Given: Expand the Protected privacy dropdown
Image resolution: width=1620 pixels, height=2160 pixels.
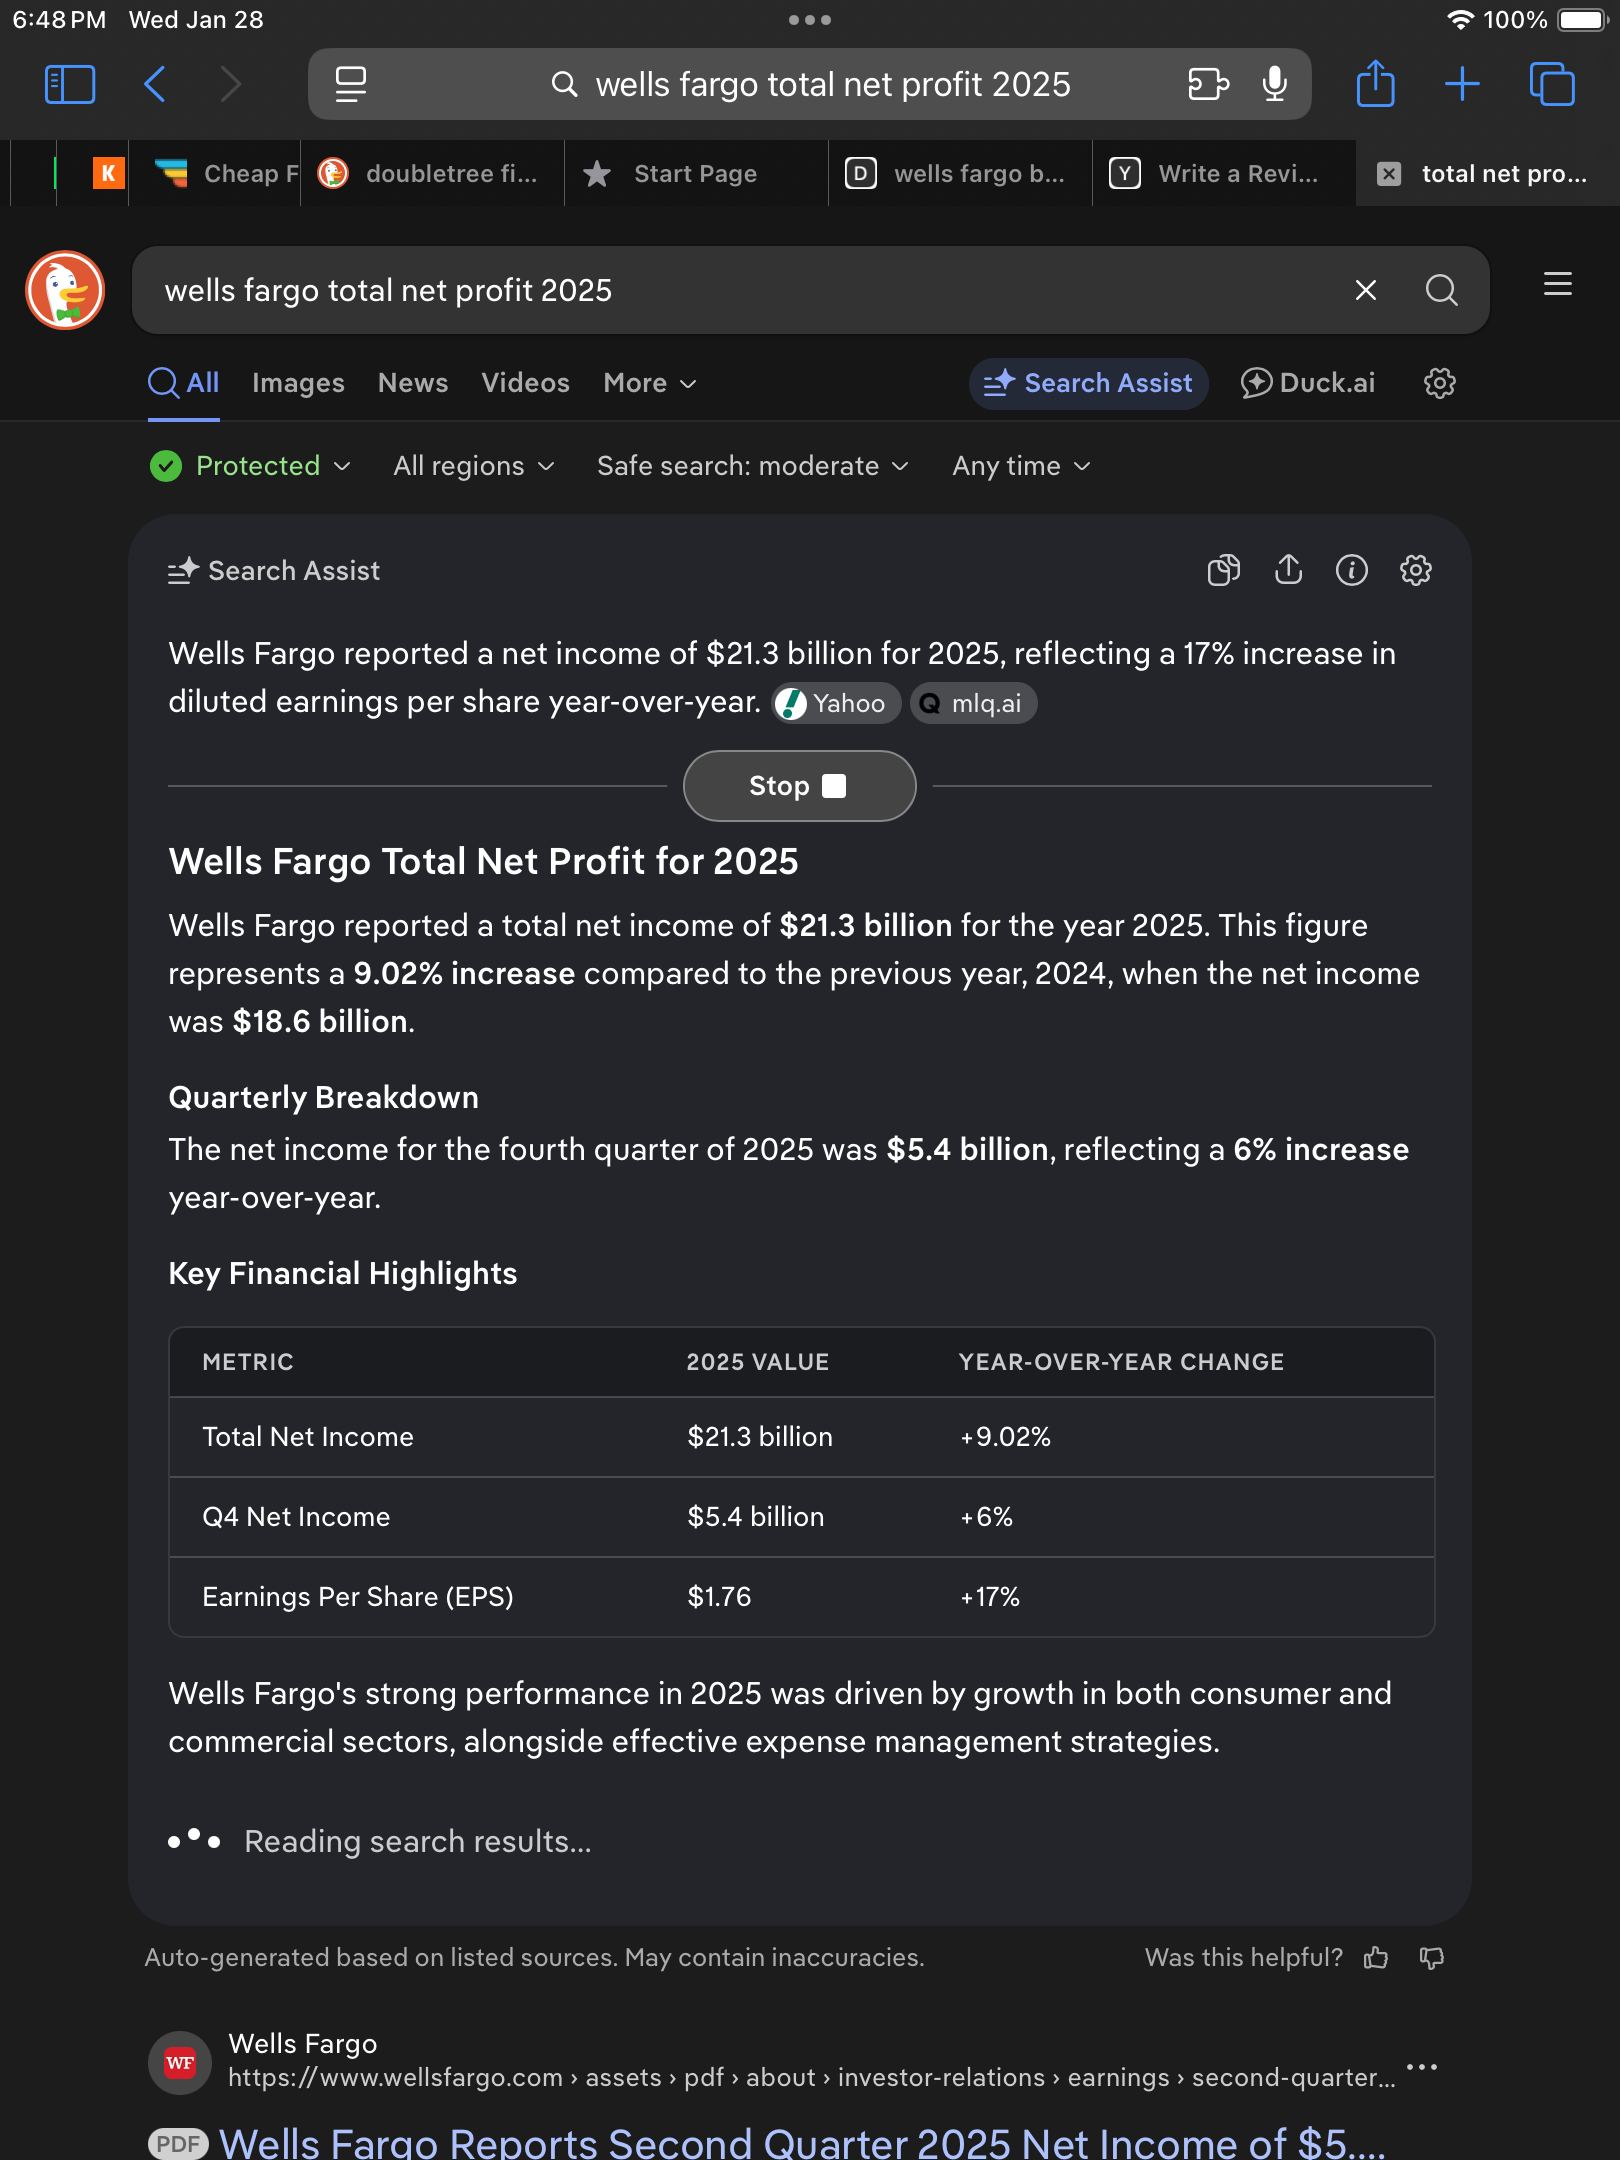Looking at the screenshot, I should (250, 466).
